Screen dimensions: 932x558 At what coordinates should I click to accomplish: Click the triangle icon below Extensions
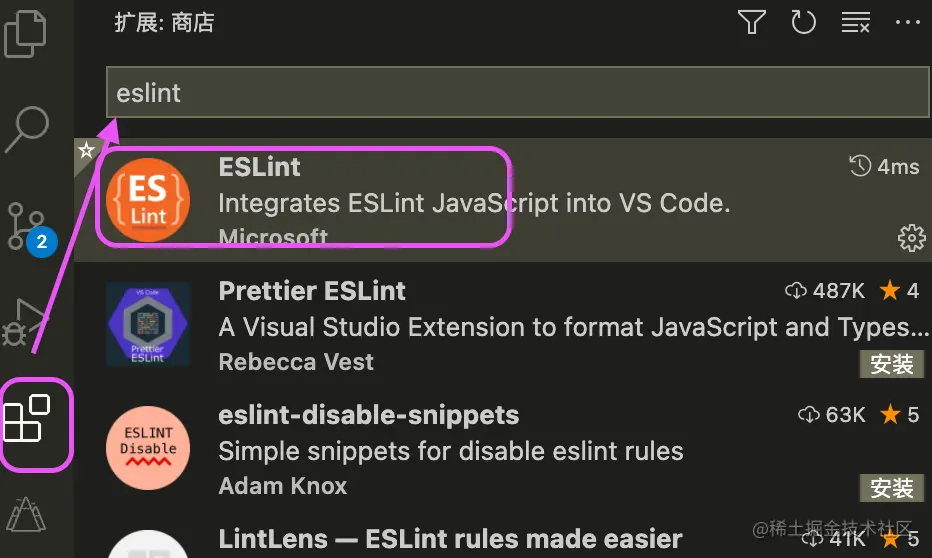(x=26, y=514)
